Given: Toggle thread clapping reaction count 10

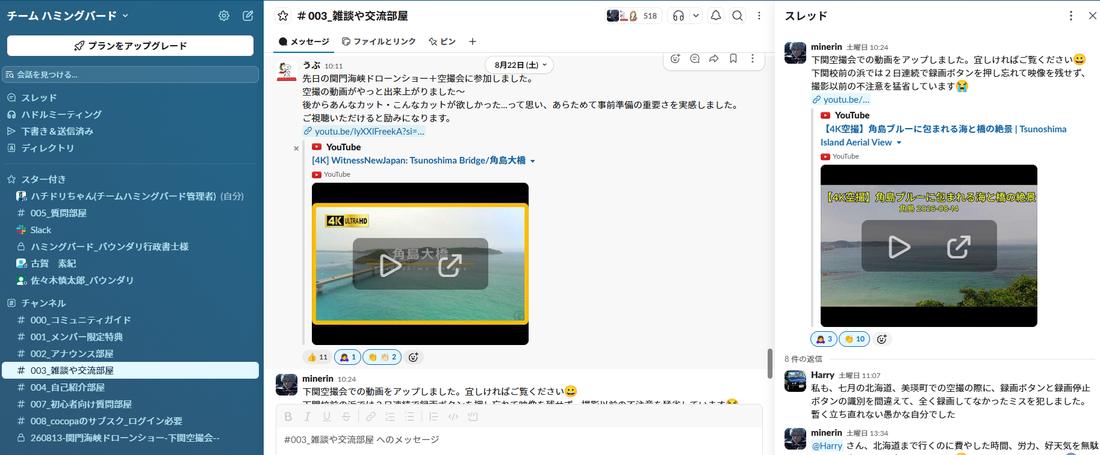Looking at the screenshot, I should coord(854,339).
